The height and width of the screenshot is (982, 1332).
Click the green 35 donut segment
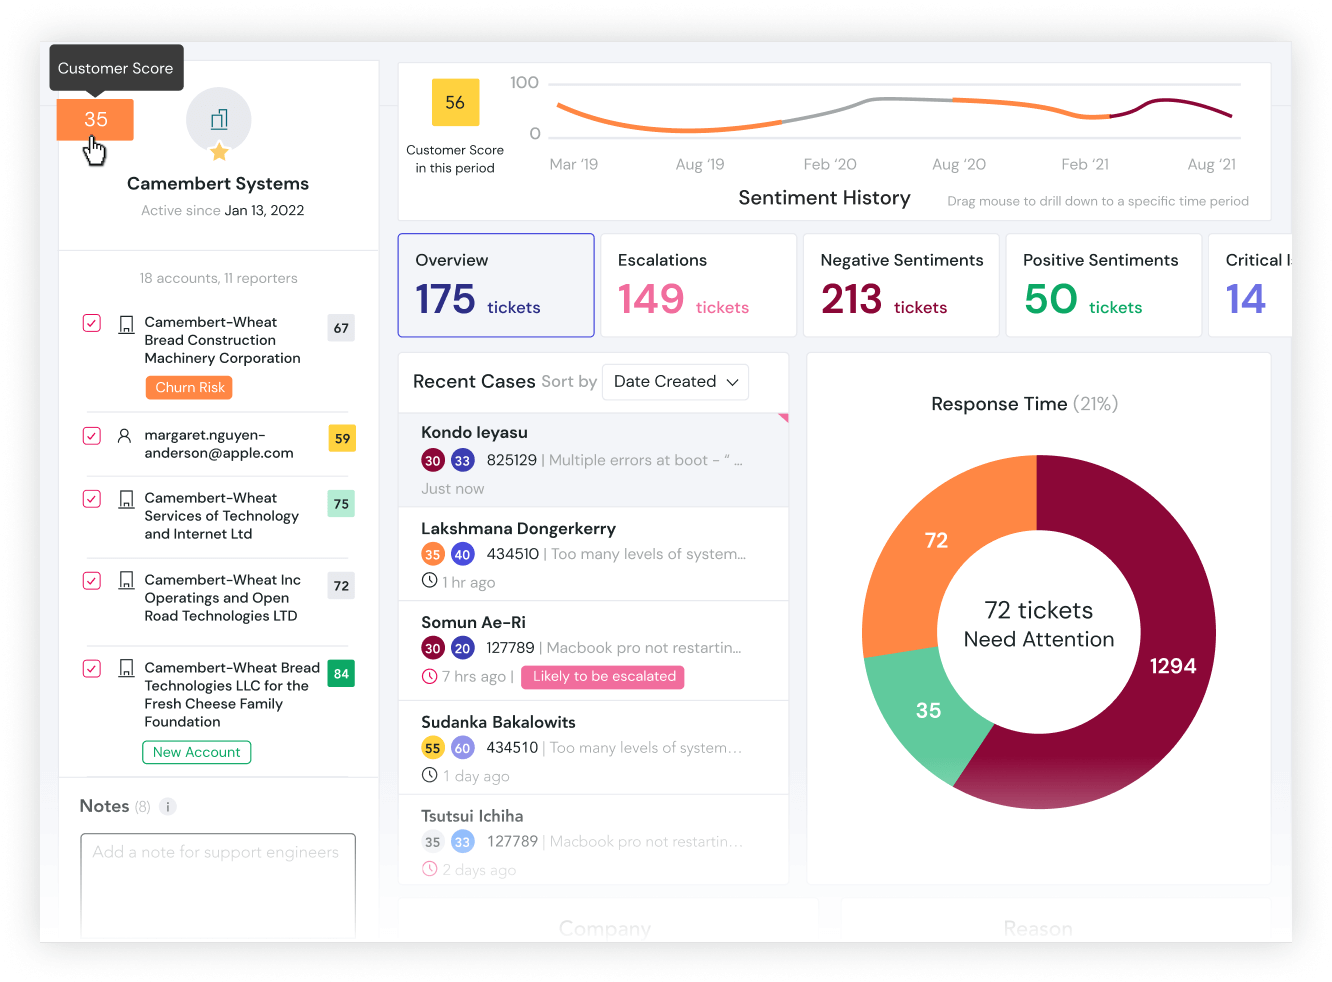pos(928,711)
